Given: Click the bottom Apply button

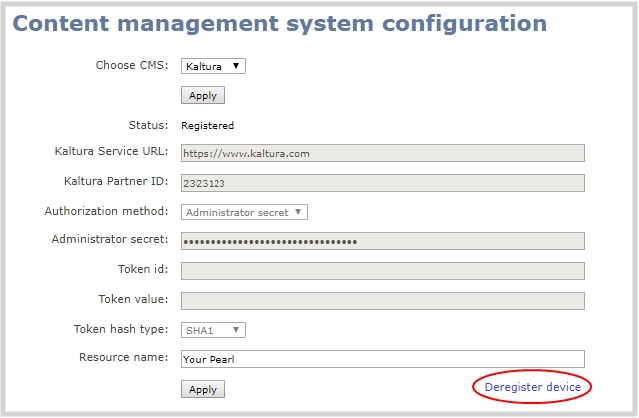Looking at the screenshot, I should (203, 389).
